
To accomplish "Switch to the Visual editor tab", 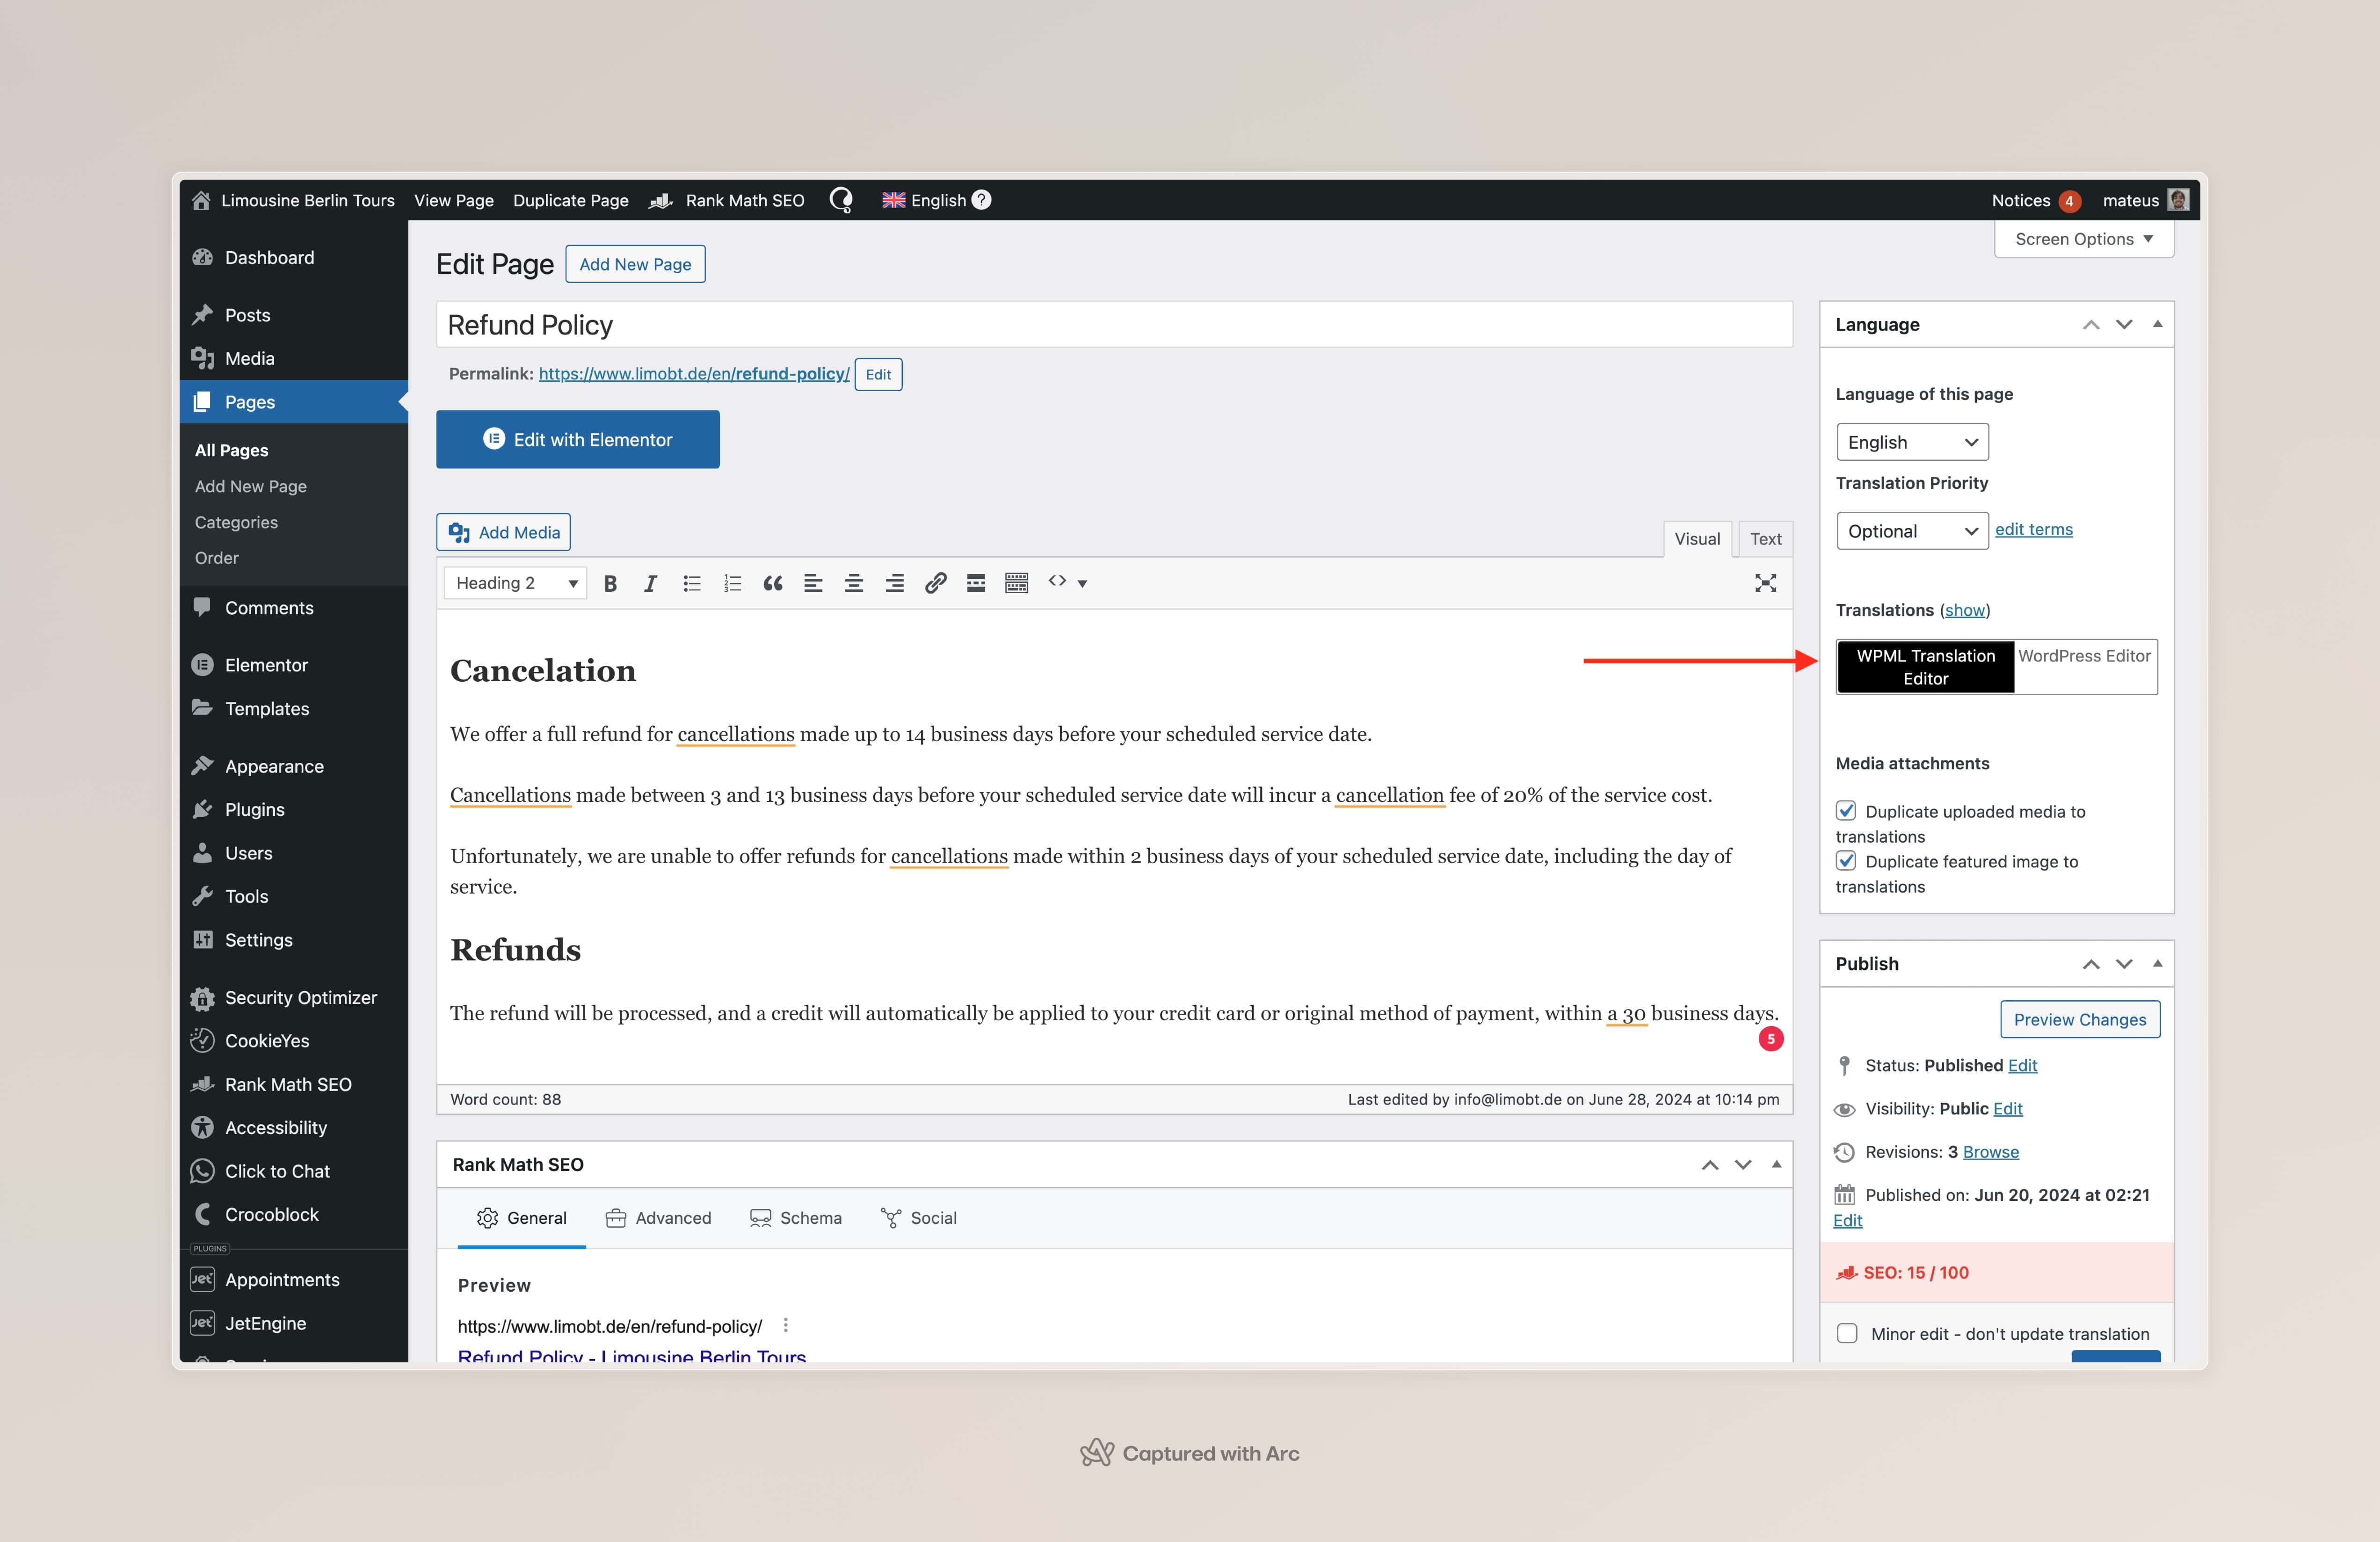I will 1697,539.
